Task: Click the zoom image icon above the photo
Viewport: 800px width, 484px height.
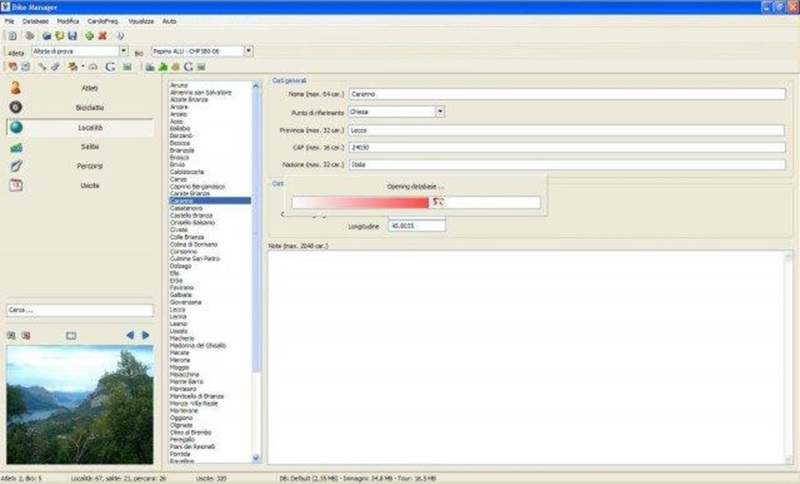Action: (x=11, y=336)
